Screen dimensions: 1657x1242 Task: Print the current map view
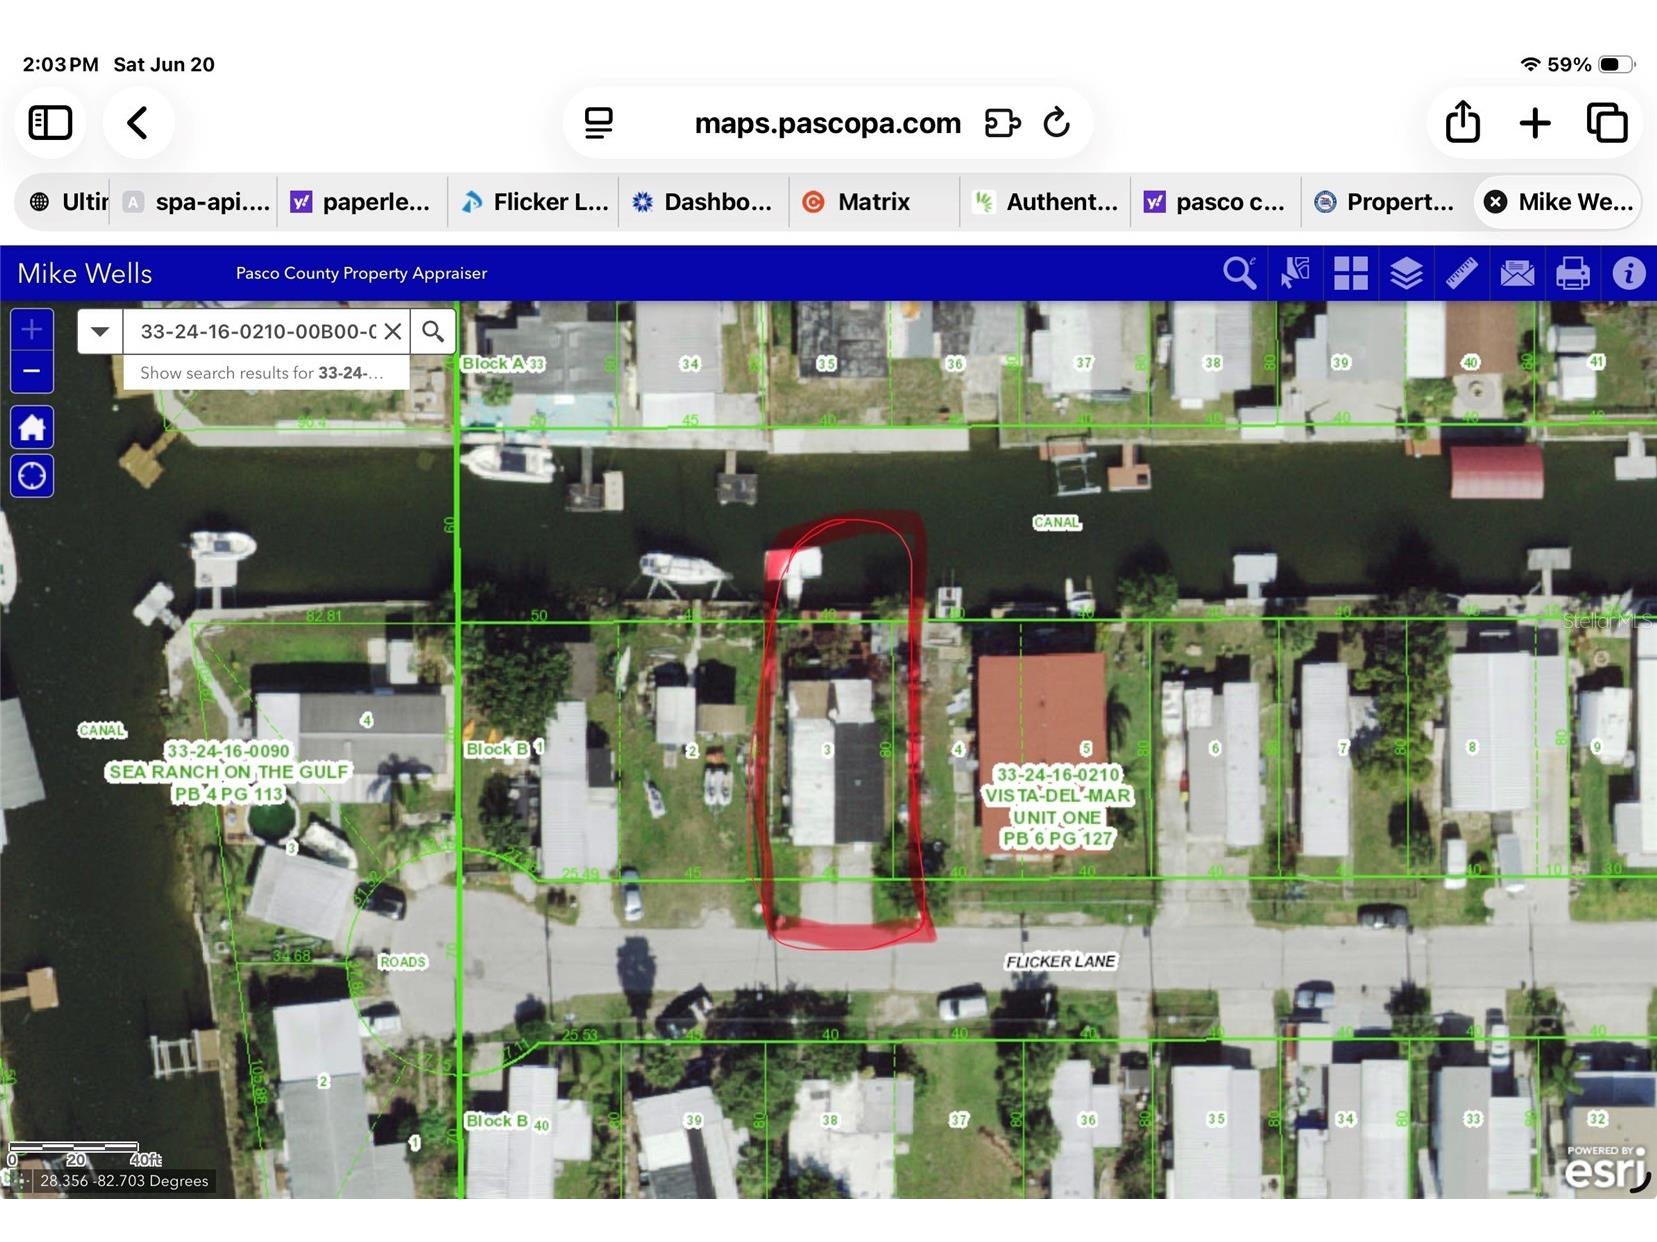coord(1572,273)
